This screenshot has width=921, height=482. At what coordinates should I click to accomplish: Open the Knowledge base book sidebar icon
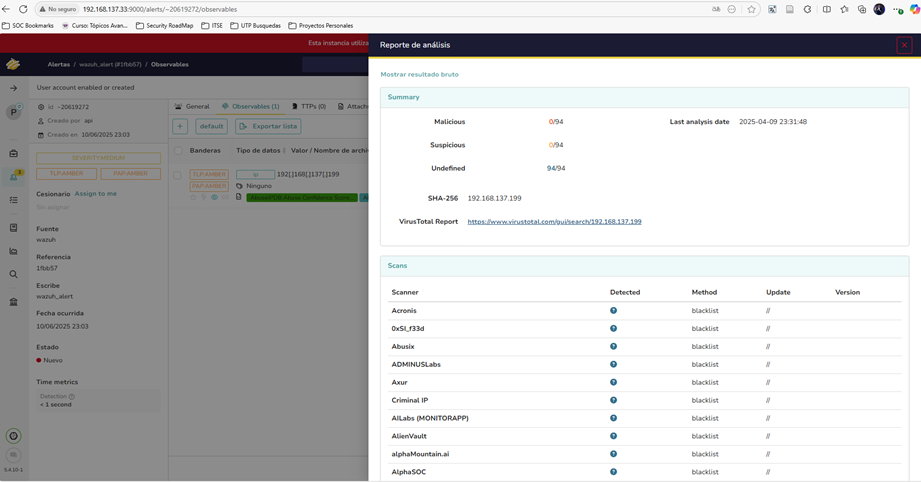14,227
